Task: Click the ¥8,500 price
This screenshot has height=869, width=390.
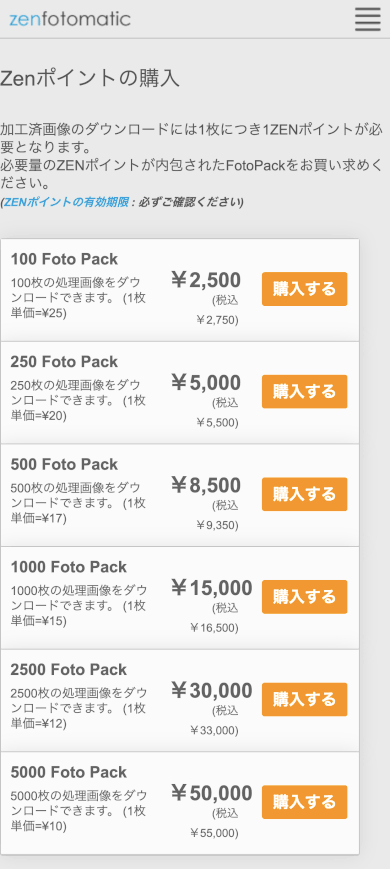Action: pyautogui.click(x=206, y=485)
